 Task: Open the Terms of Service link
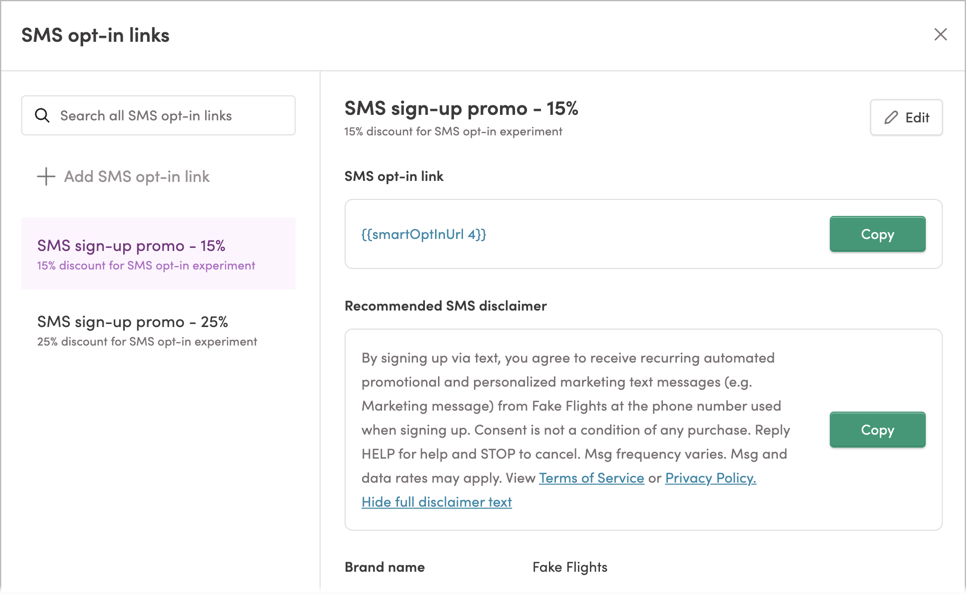pyautogui.click(x=591, y=478)
